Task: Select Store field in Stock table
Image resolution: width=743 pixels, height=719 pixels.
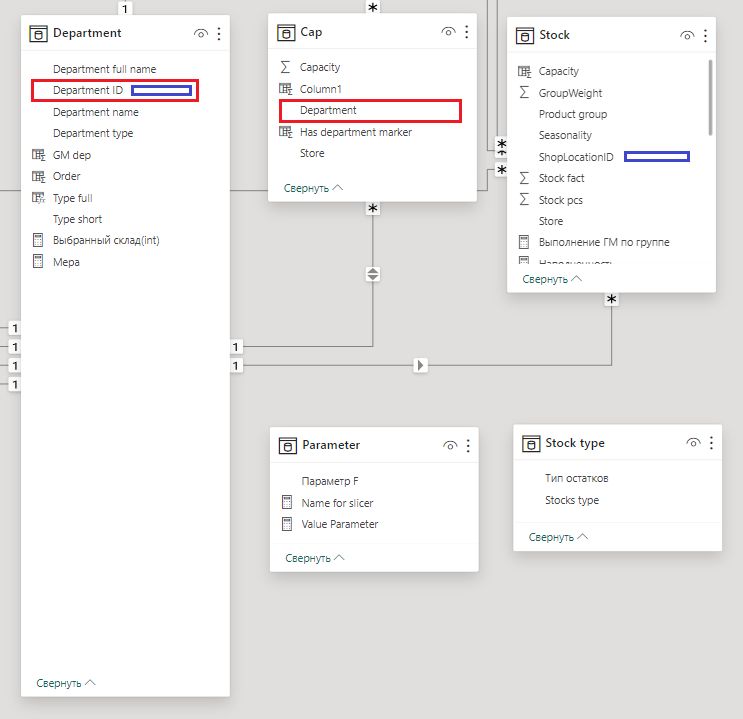Action: pyautogui.click(x=551, y=221)
